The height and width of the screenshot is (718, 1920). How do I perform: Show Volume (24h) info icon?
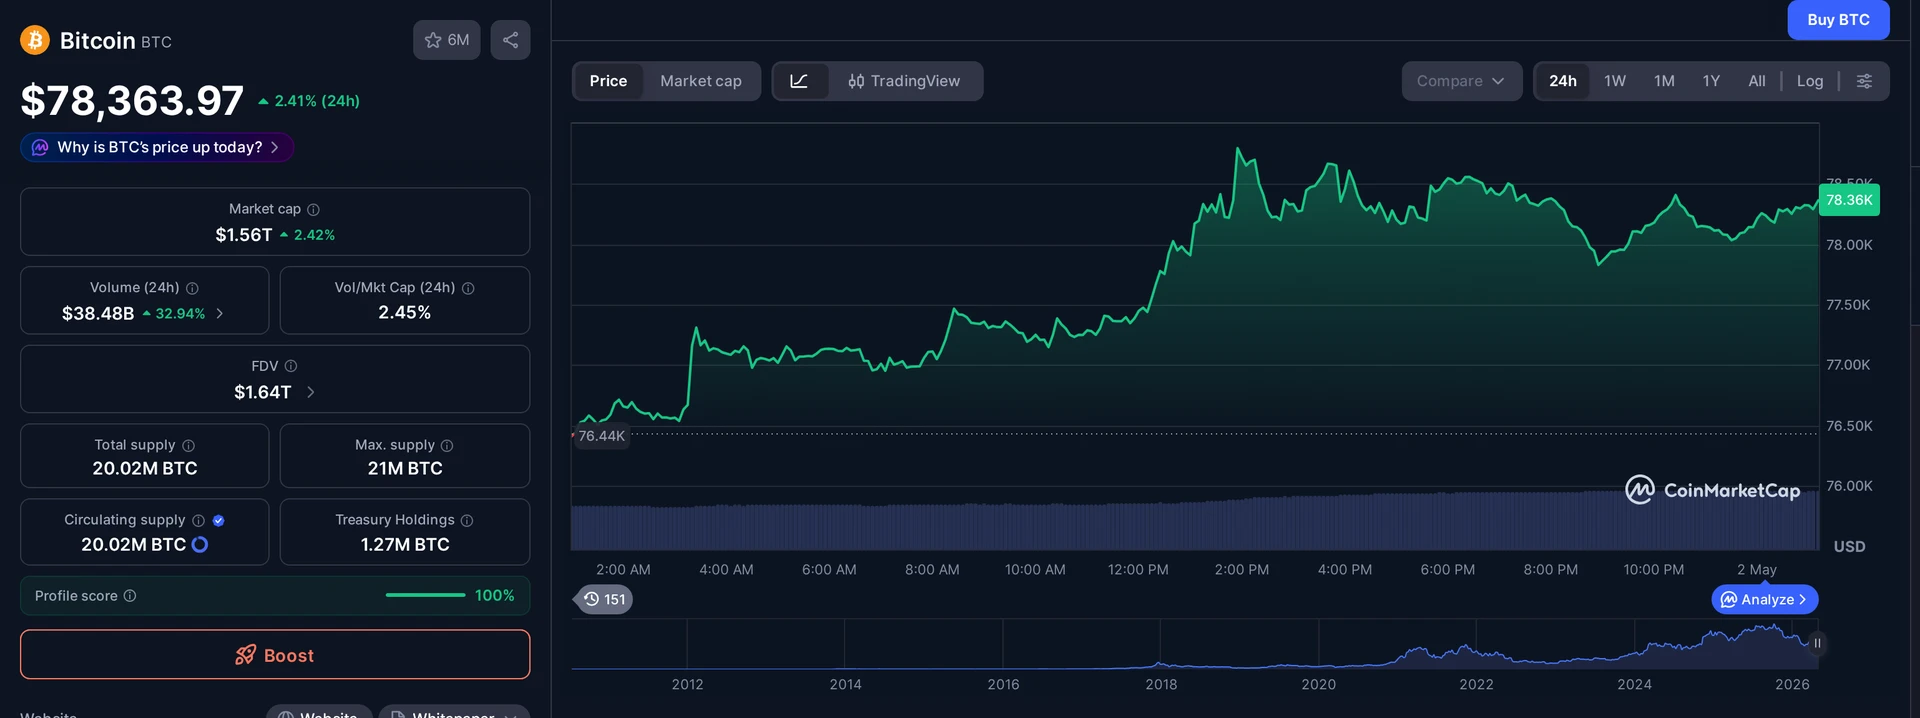coord(192,288)
